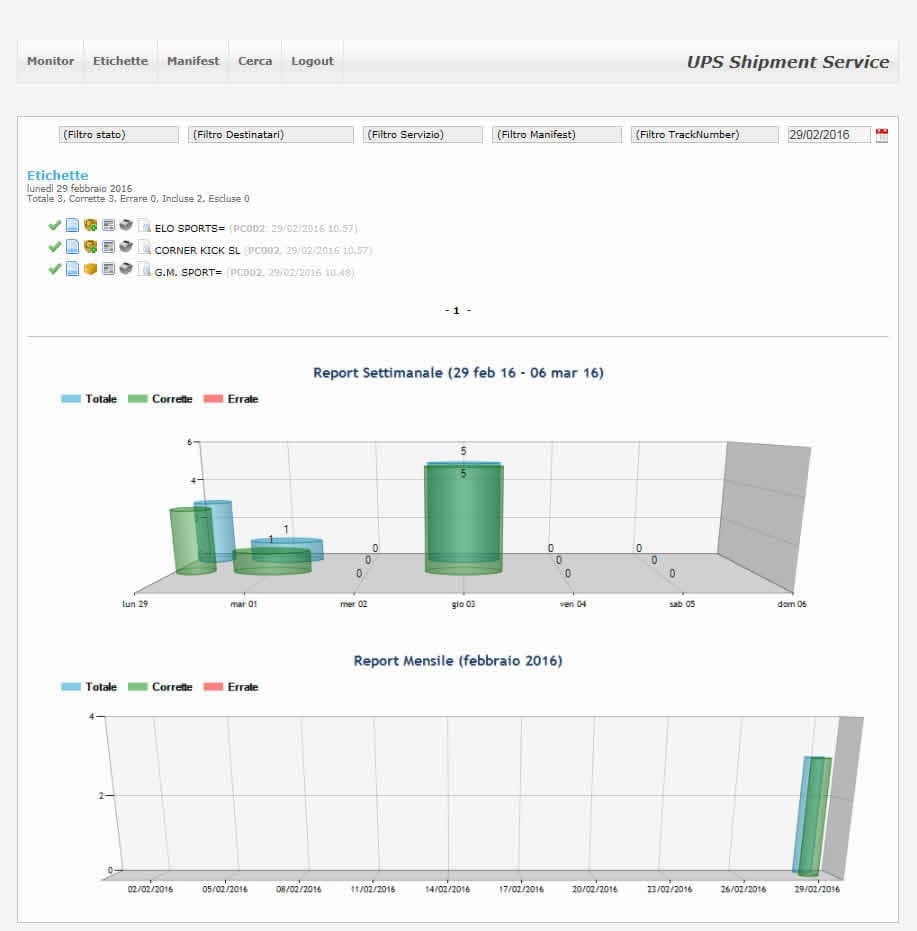The image size is (917, 931).
Task: Toggle Totale series in weekly report legend
Action: [x=89, y=399]
